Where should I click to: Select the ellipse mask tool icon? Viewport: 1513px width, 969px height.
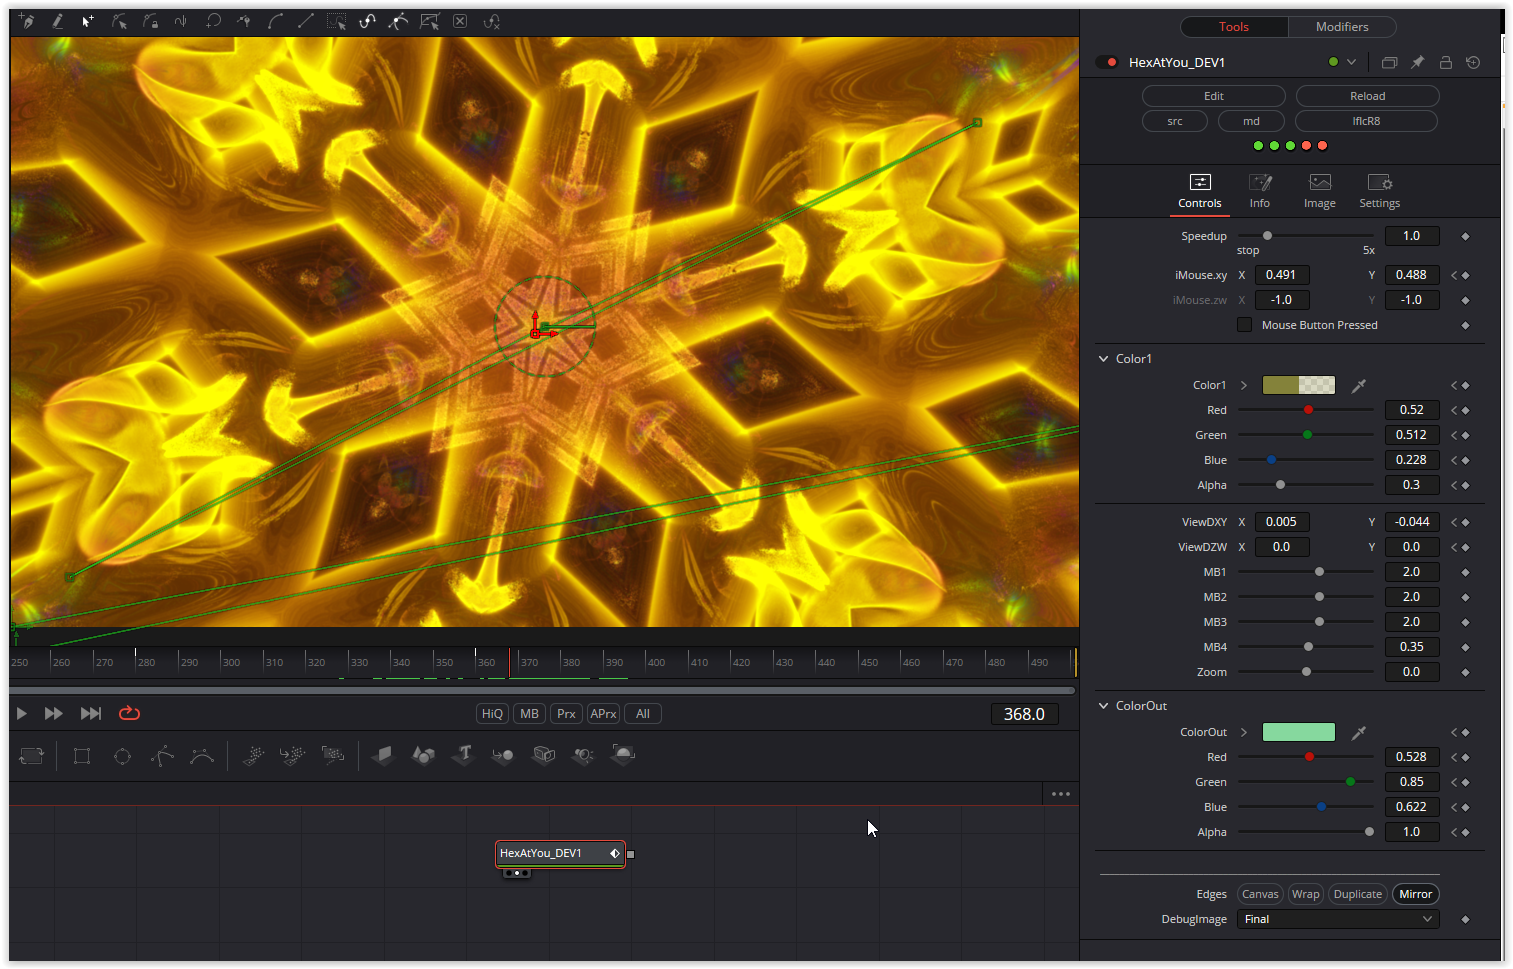click(122, 756)
